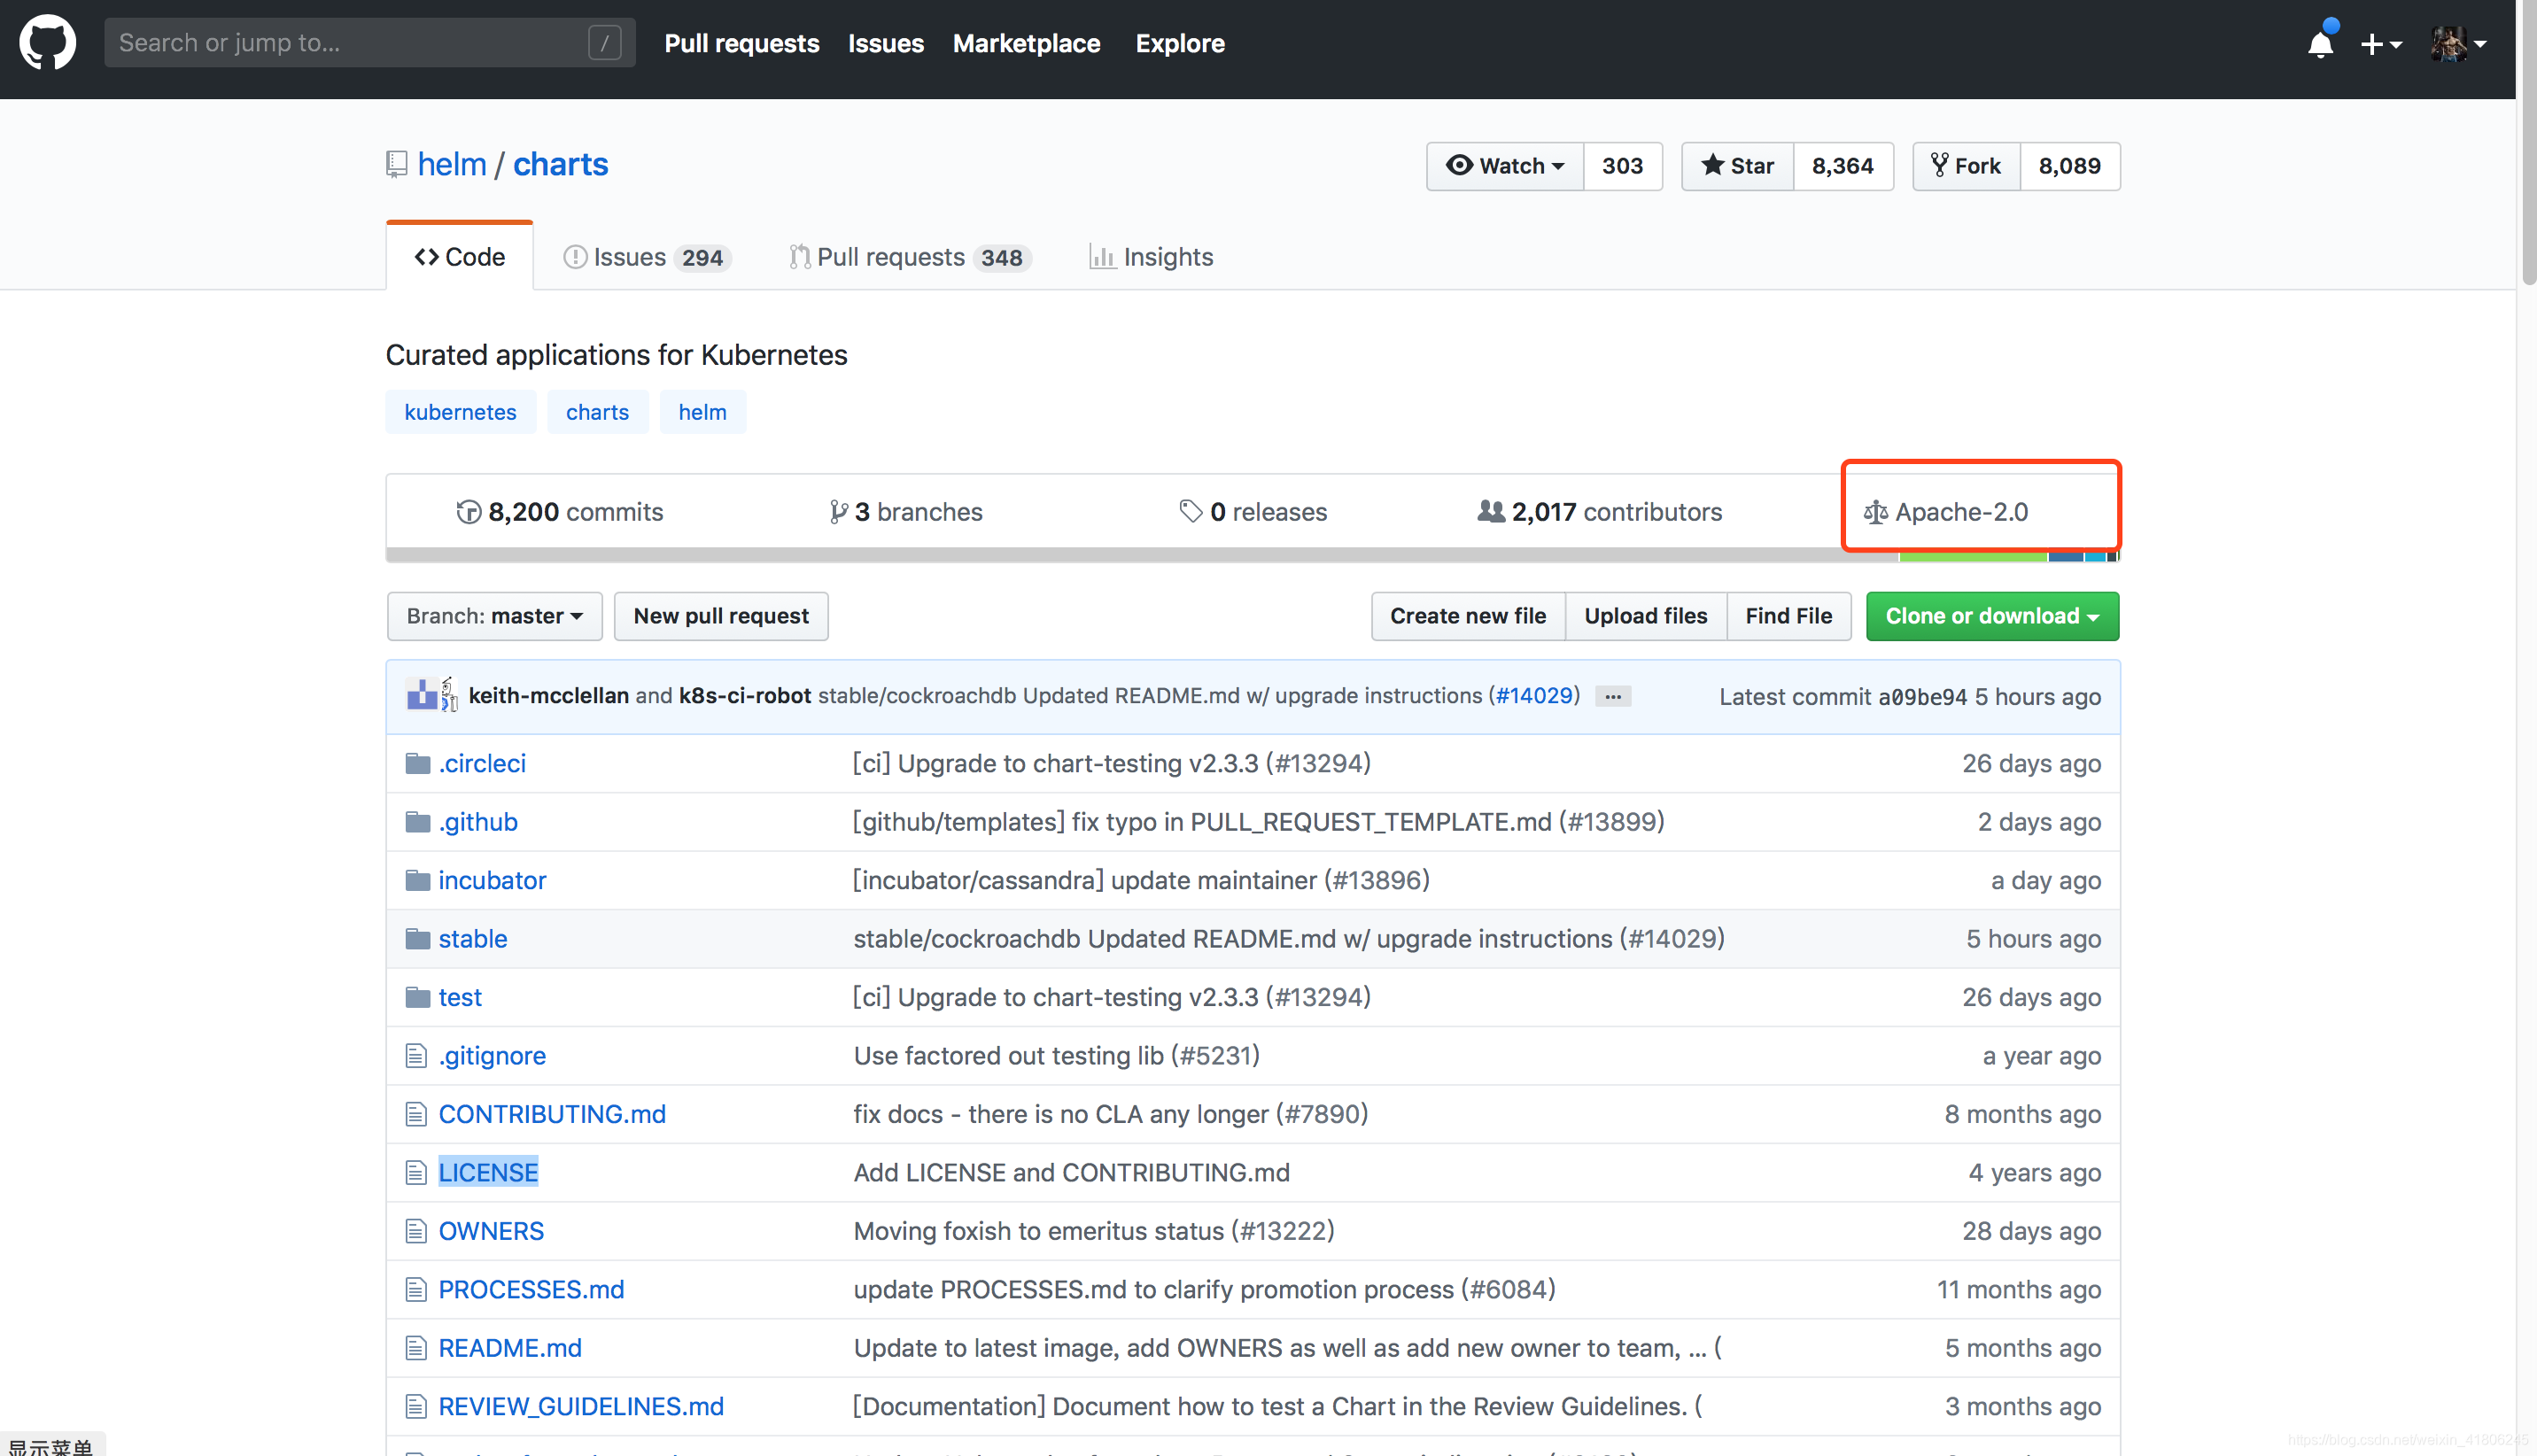The width and height of the screenshot is (2537, 1456).
Task: Click the LICENSE file icon
Action: click(x=416, y=1173)
